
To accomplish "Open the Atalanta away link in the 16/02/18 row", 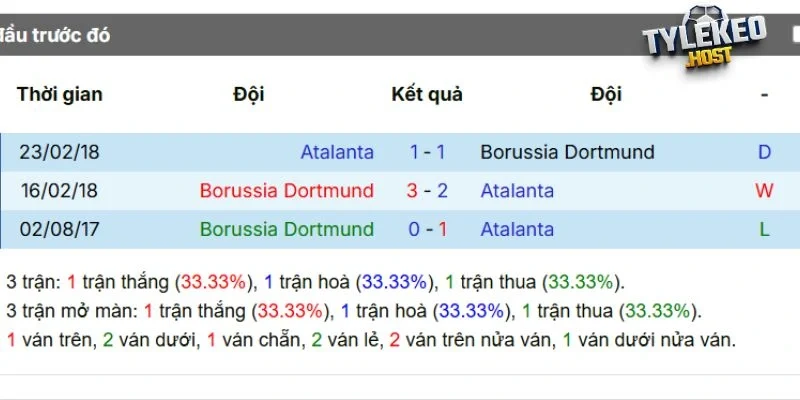I will click(517, 191).
